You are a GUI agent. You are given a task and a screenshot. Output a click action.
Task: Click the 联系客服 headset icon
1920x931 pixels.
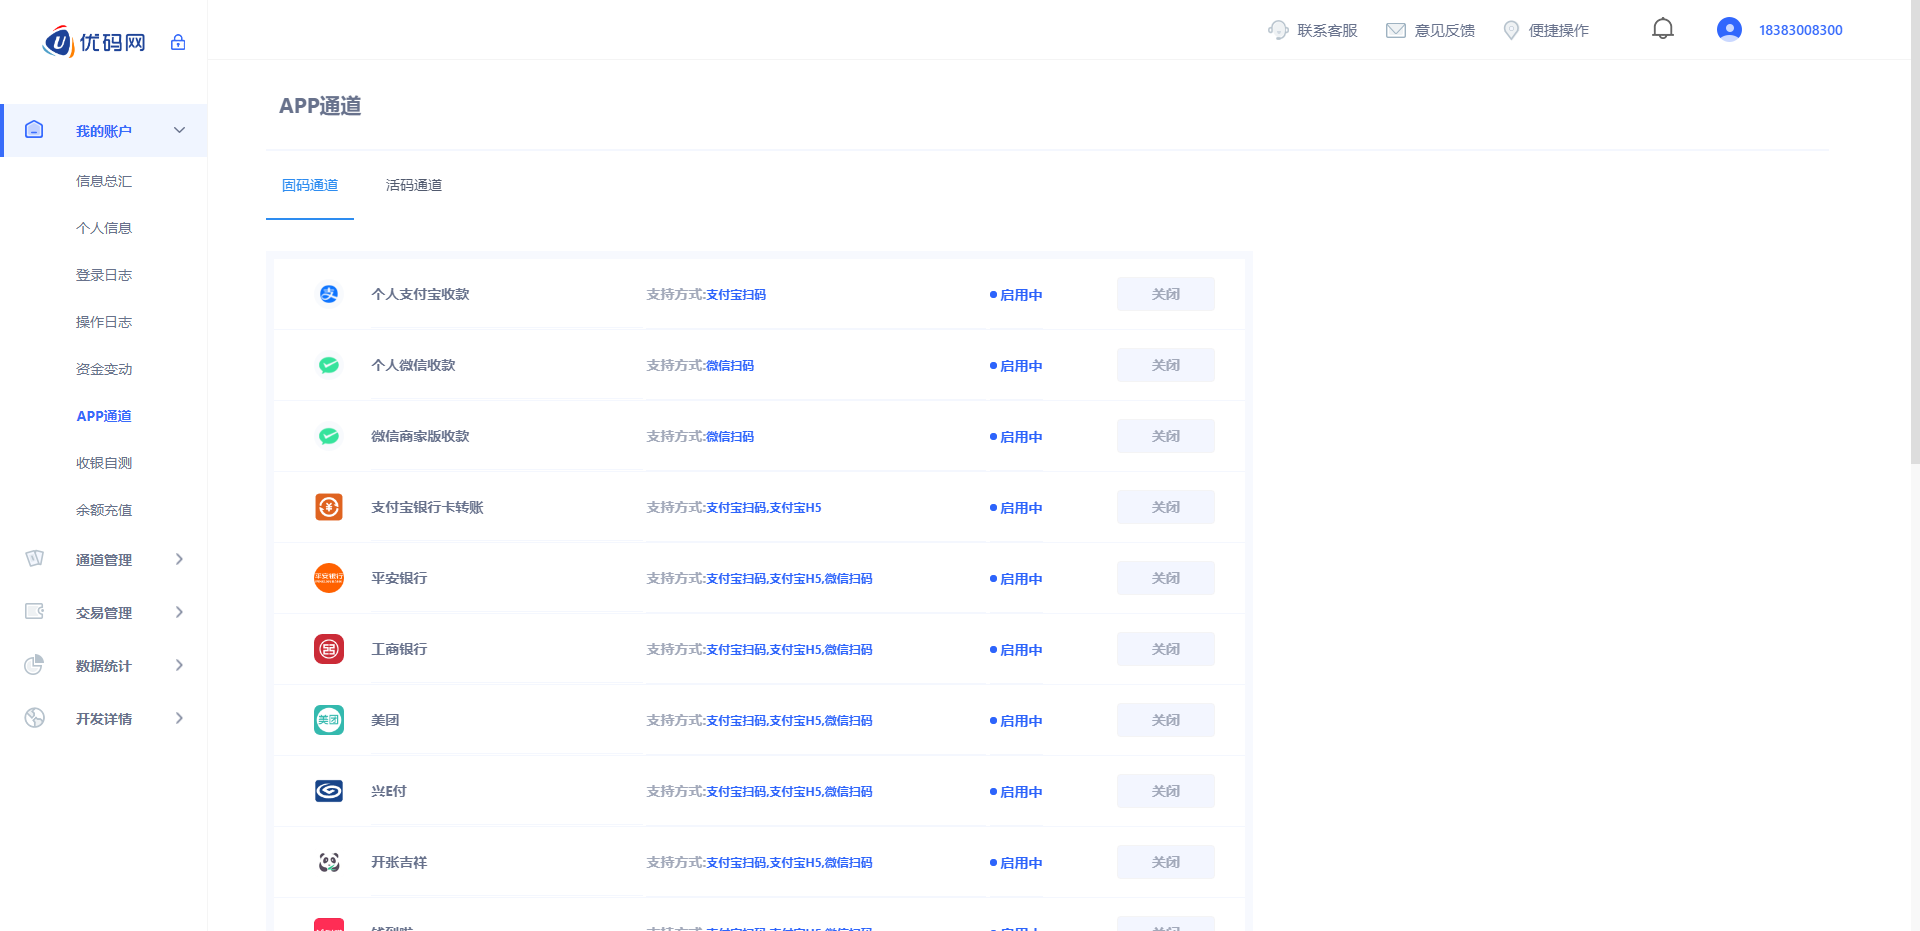coord(1278,30)
